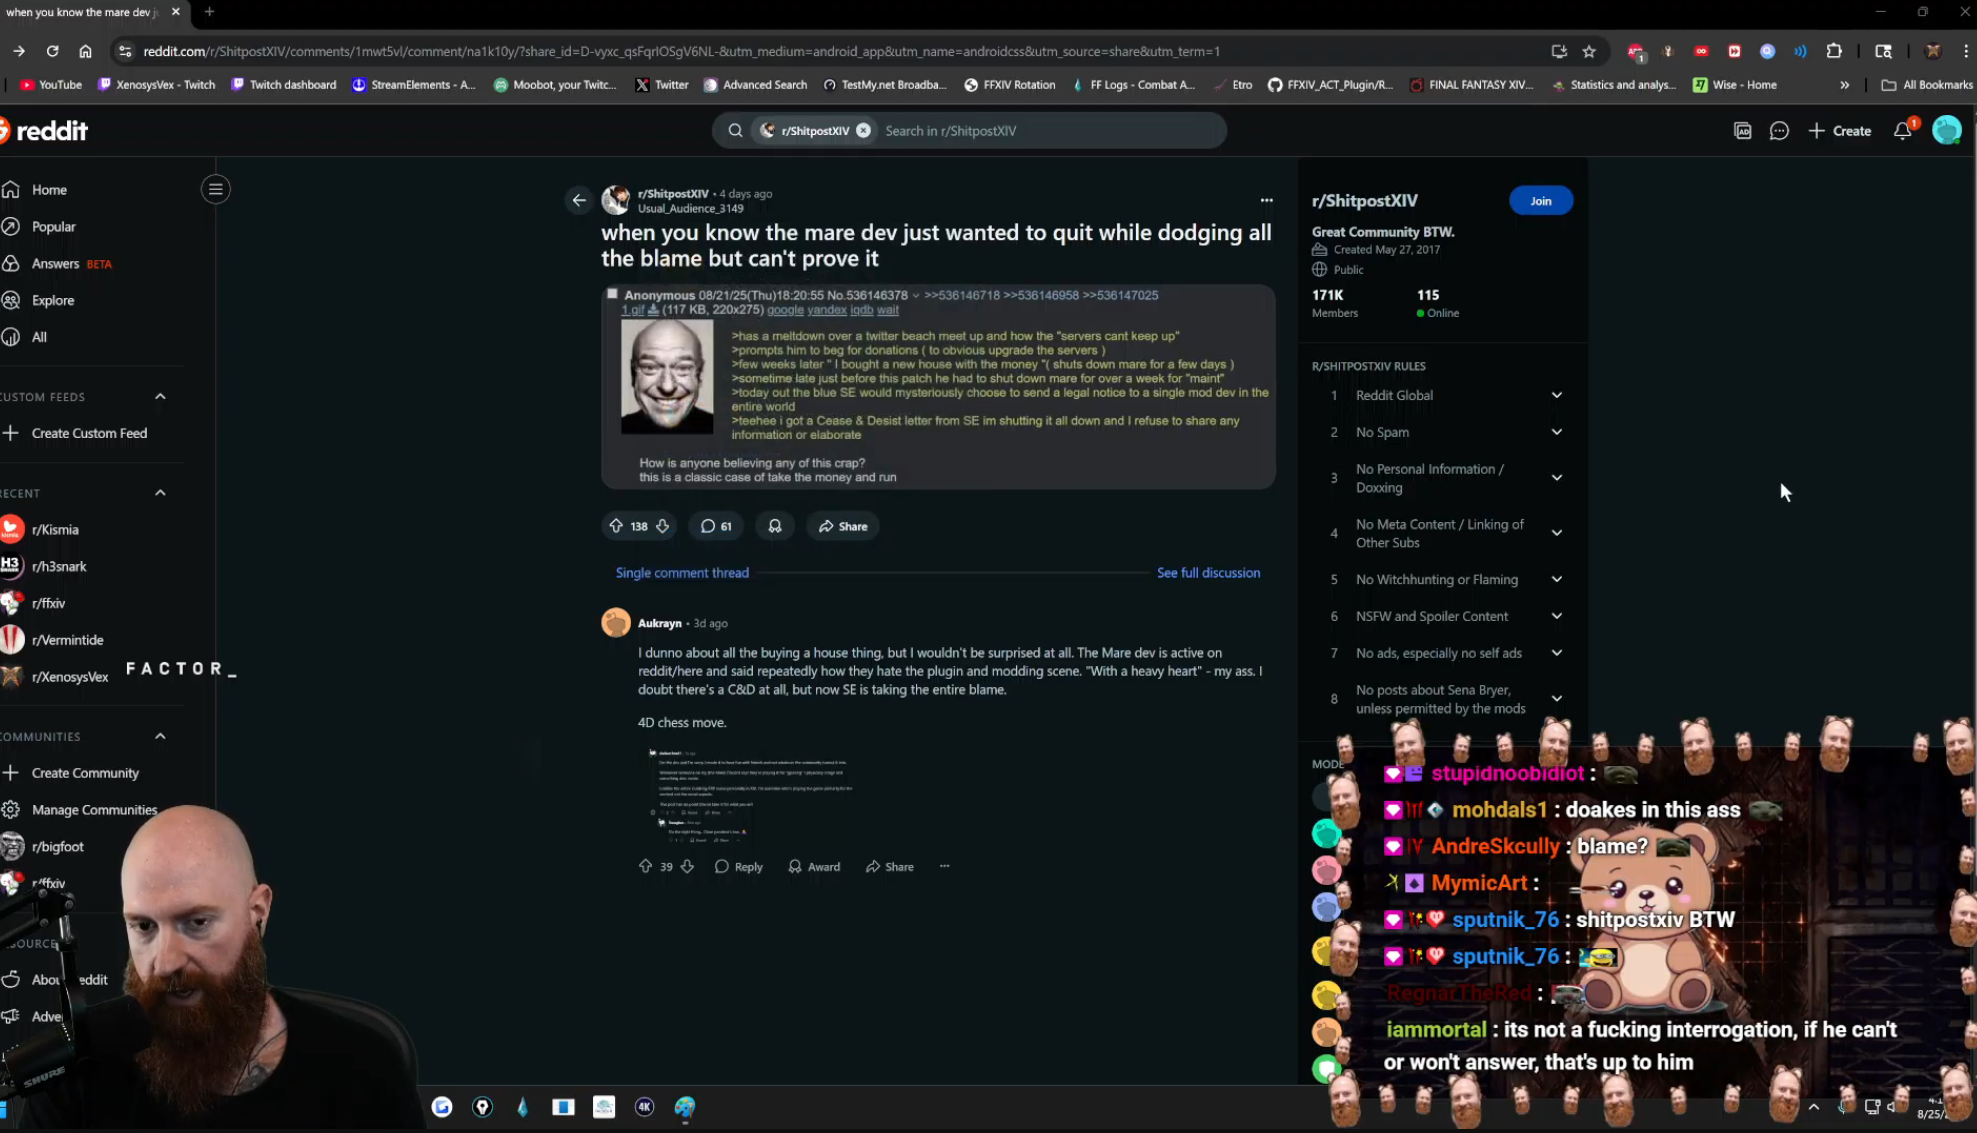The height and width of the screenshot is (1133, 1977).
Task: Open the 4chan screenshot post image
Action: pos(938,387)
